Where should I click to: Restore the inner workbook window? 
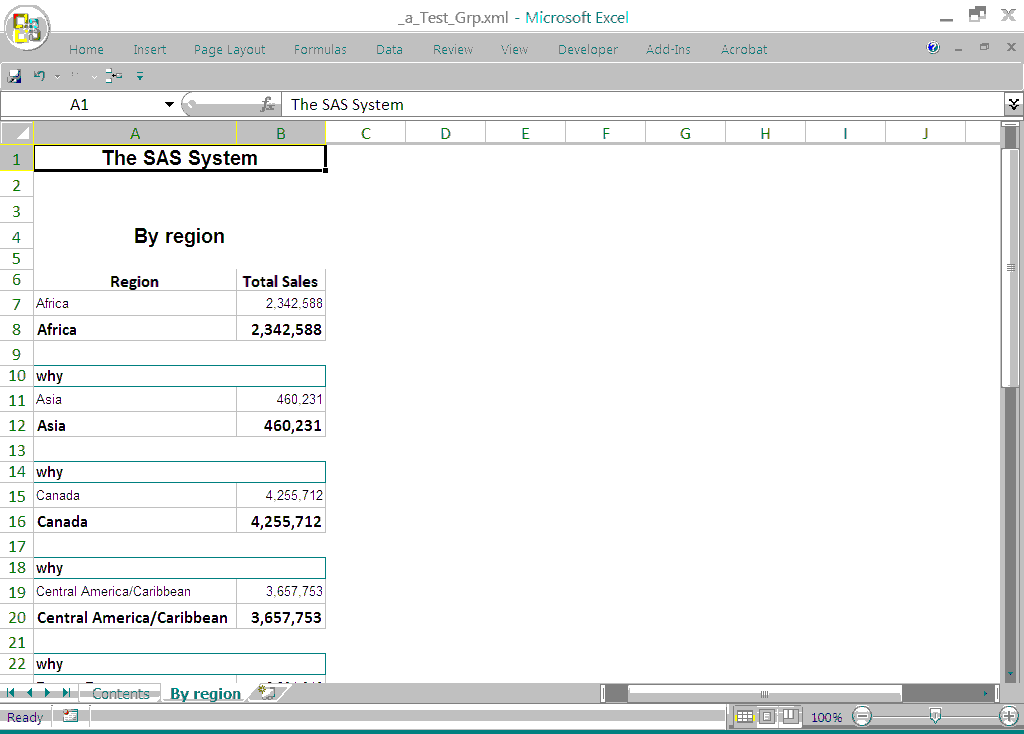984,47
